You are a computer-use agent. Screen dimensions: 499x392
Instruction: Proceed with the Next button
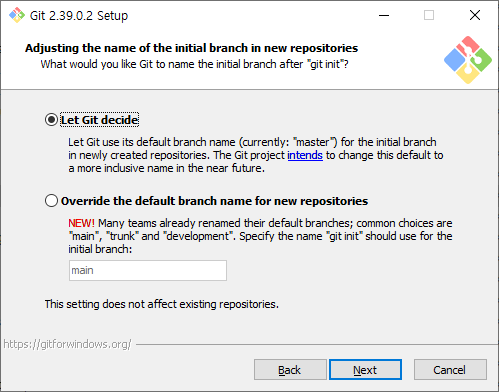coord(365,370)
